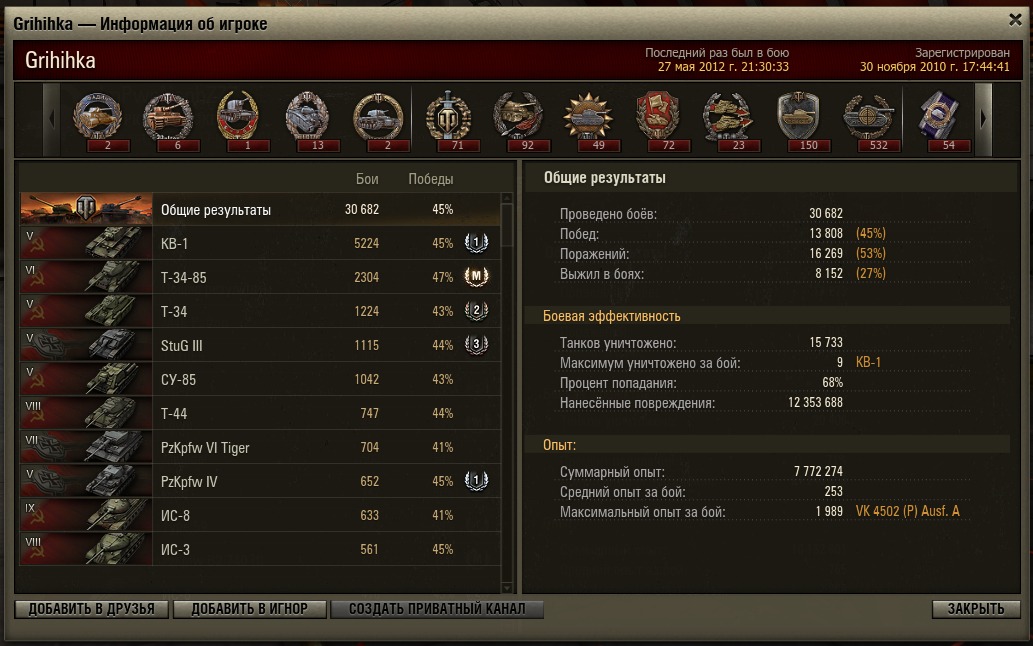Click Создать приватный канал button
Screen dimensions: 1033x646
(437, 609)
